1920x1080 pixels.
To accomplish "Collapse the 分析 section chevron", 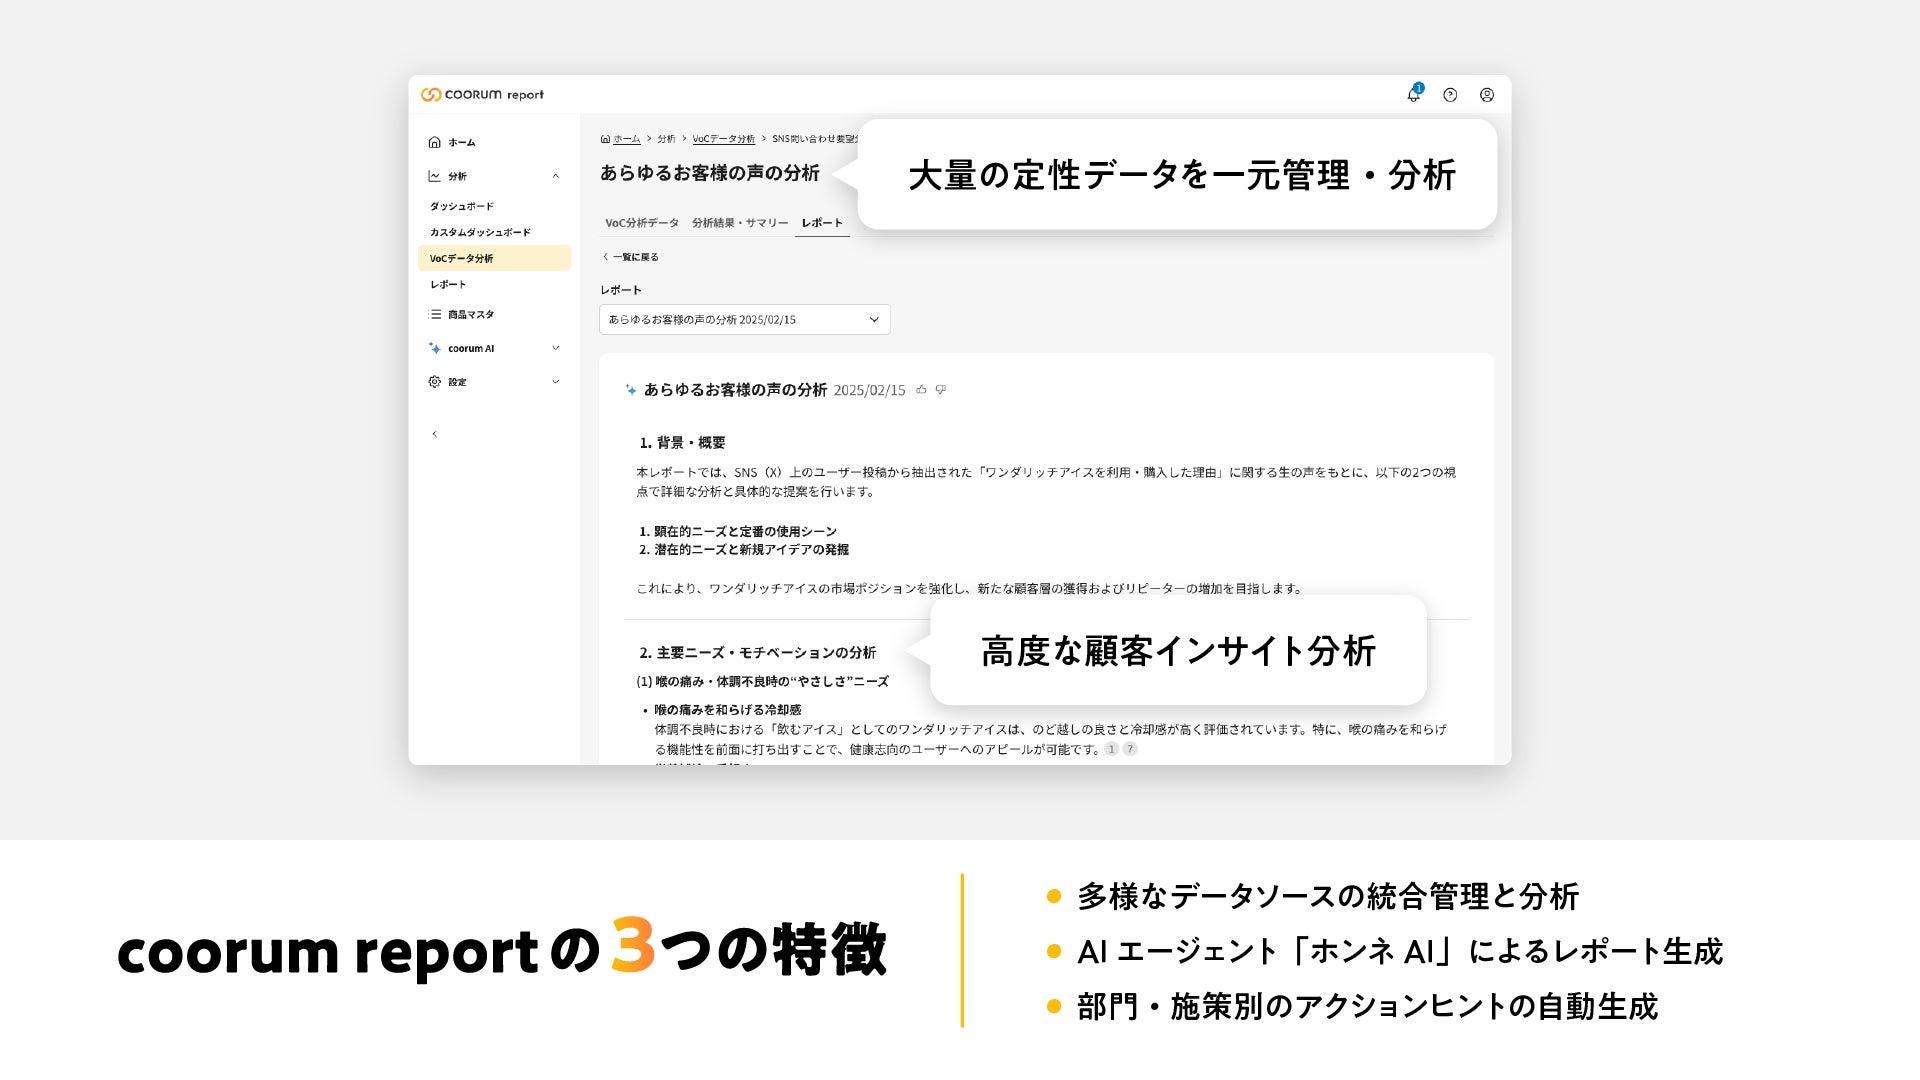I will point(556,176).
